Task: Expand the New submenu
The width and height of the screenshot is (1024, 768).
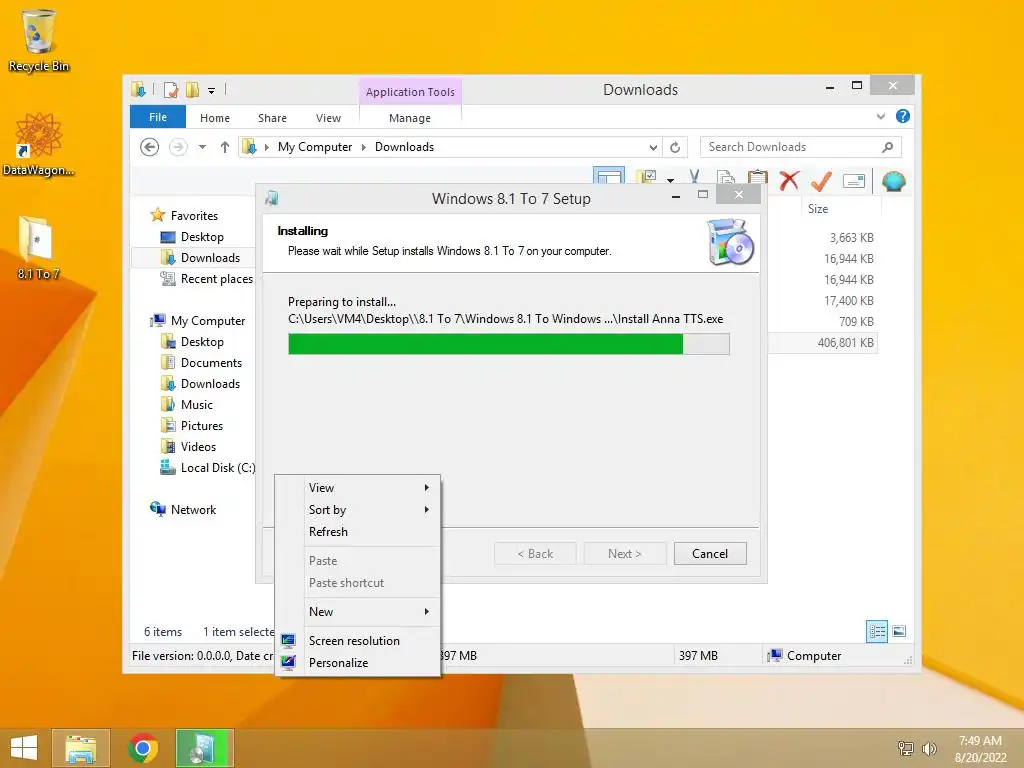Action: pyautogui.click(x=371, y=612)
